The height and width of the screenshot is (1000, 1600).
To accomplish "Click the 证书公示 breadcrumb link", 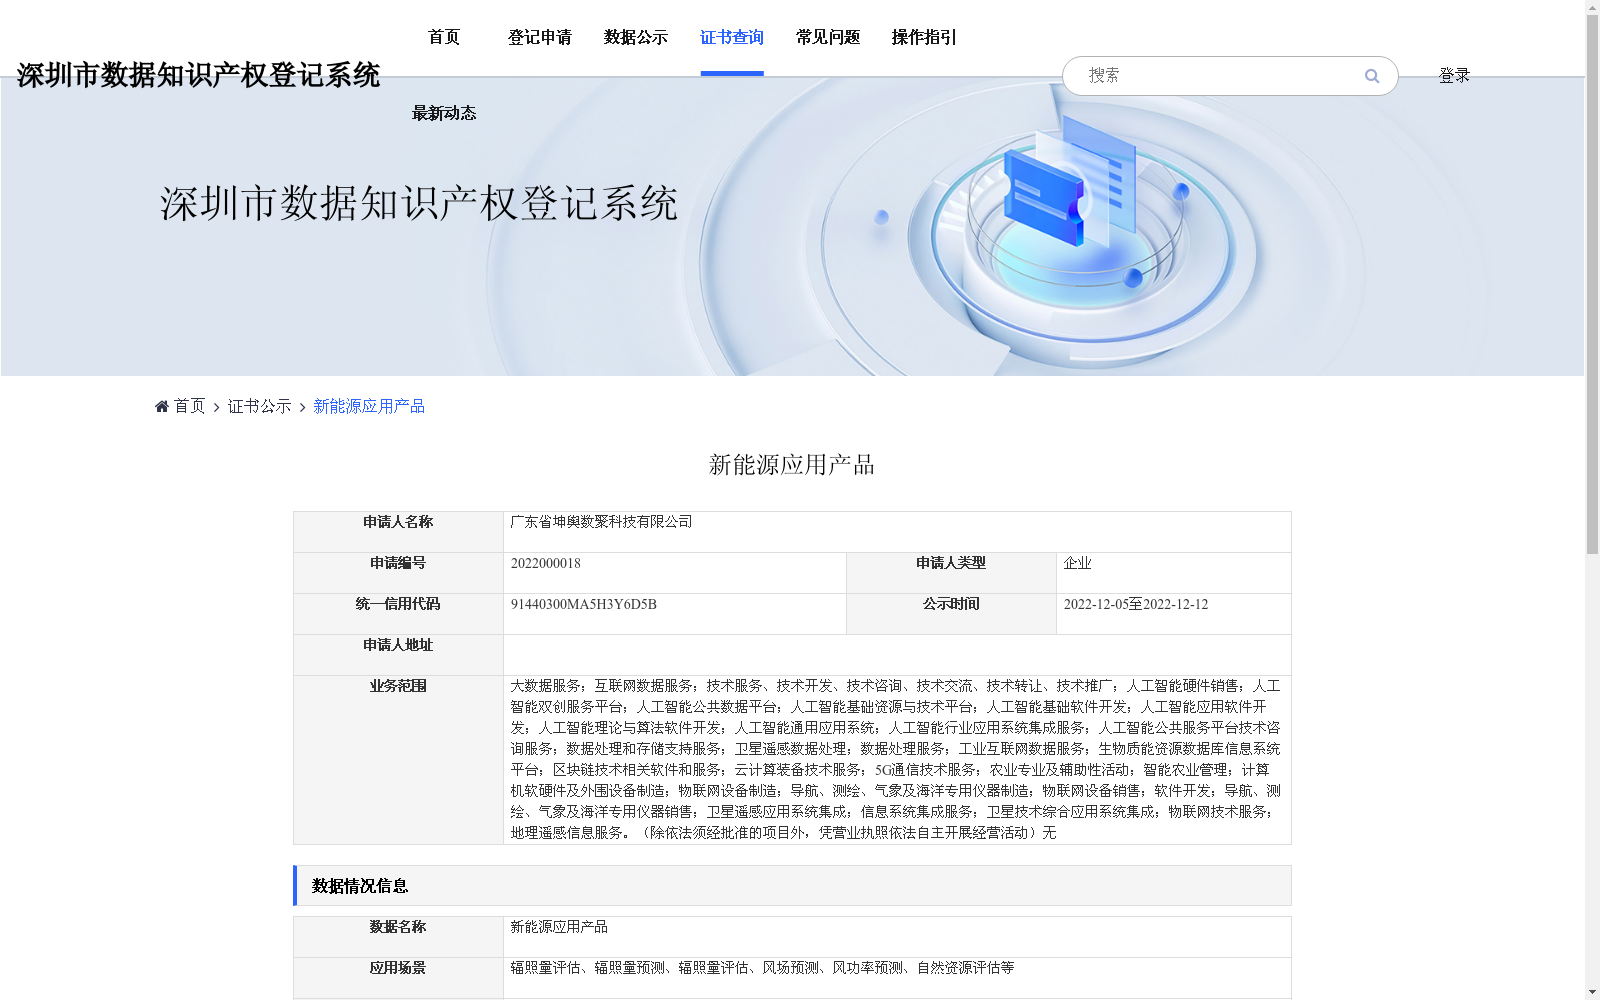I will click(x=260, y=406).
